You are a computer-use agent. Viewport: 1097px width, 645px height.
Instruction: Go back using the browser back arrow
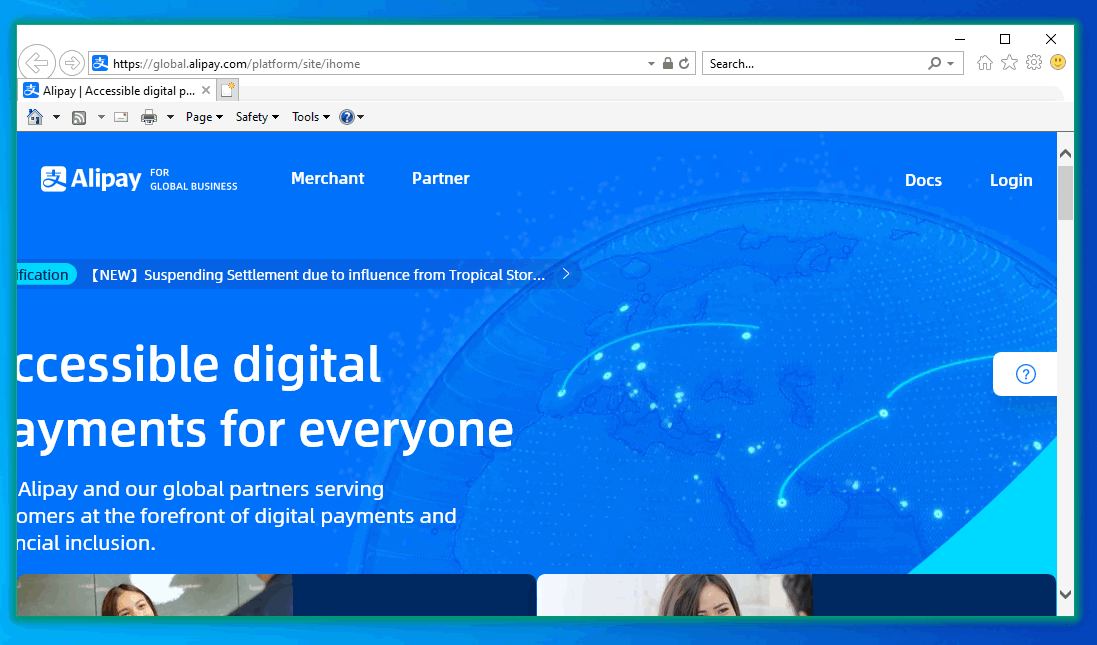click(x=36, y=63)
